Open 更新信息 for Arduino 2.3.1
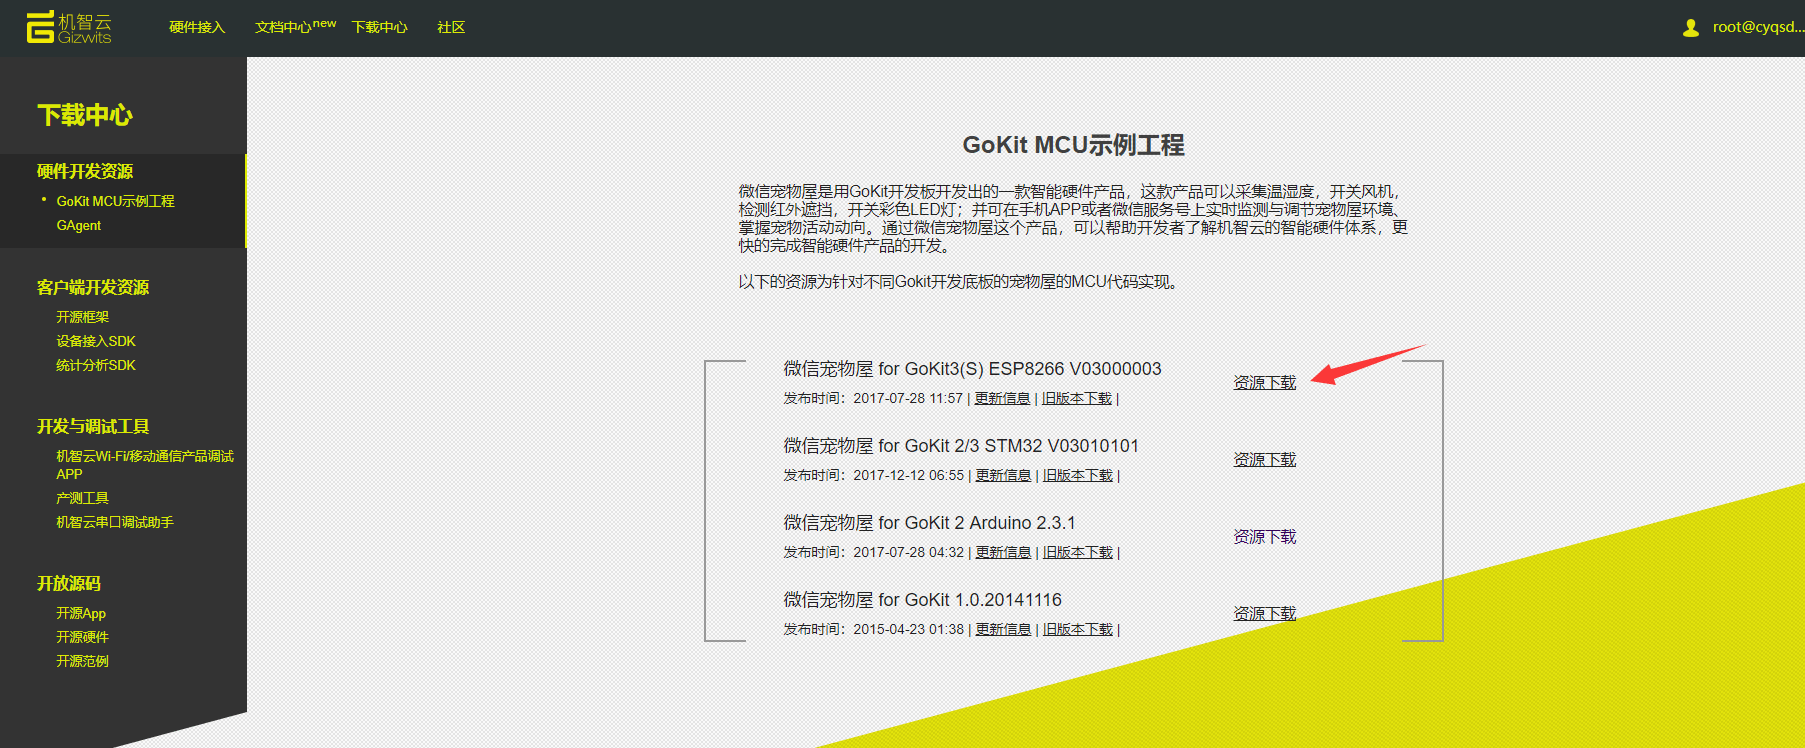Screen dimensions: 1805x748 1004,552
